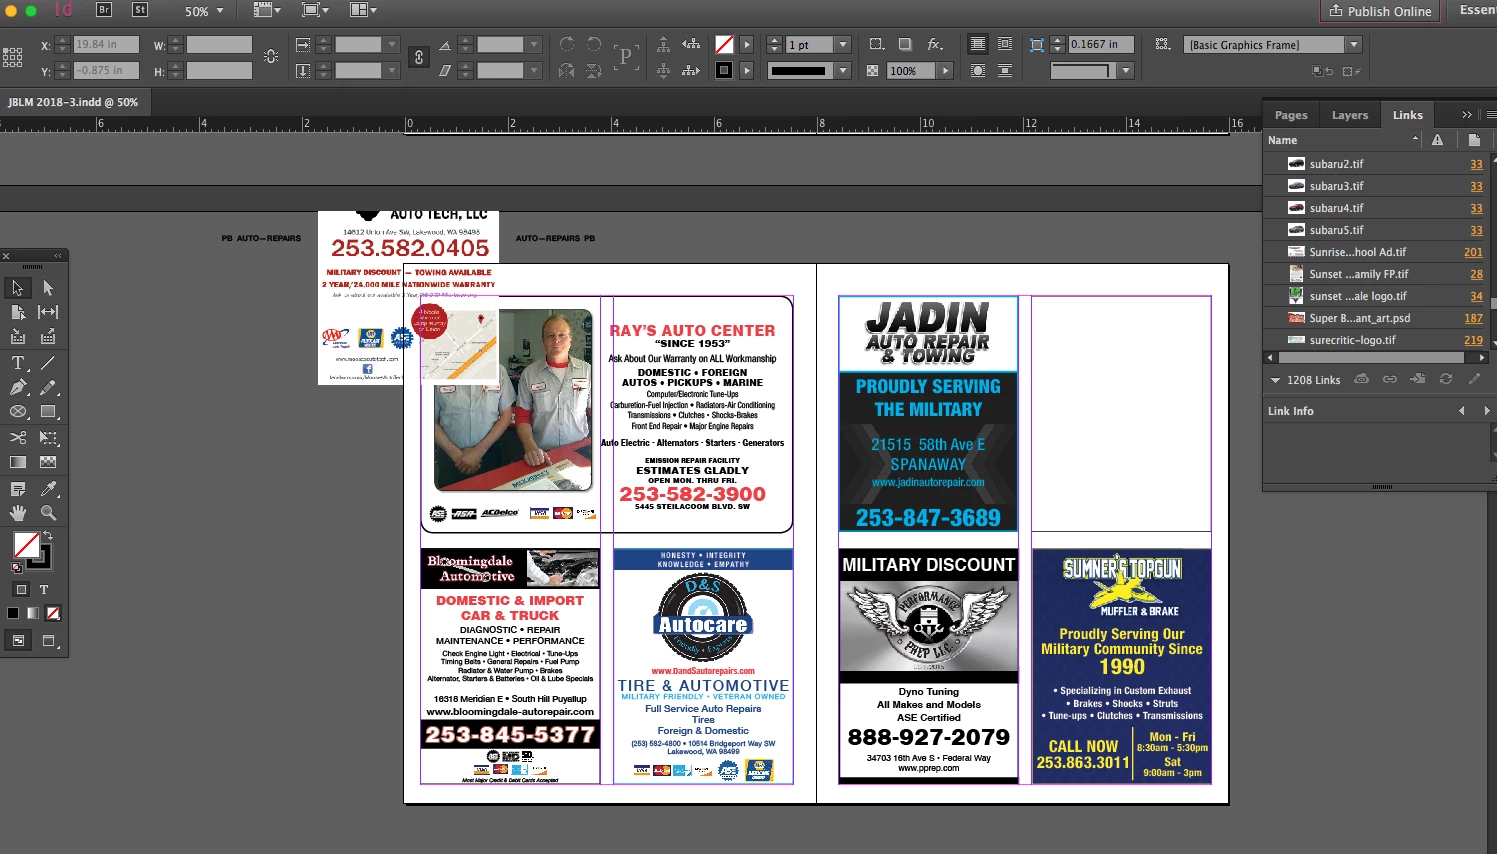Select the Gradient Swatch tool
Viewport: 1497px width, 854px height.
click(18, 462)
